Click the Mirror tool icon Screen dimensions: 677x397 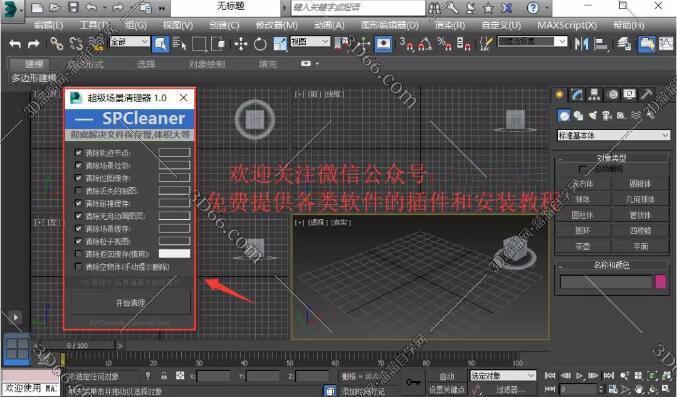pos(581,44)
